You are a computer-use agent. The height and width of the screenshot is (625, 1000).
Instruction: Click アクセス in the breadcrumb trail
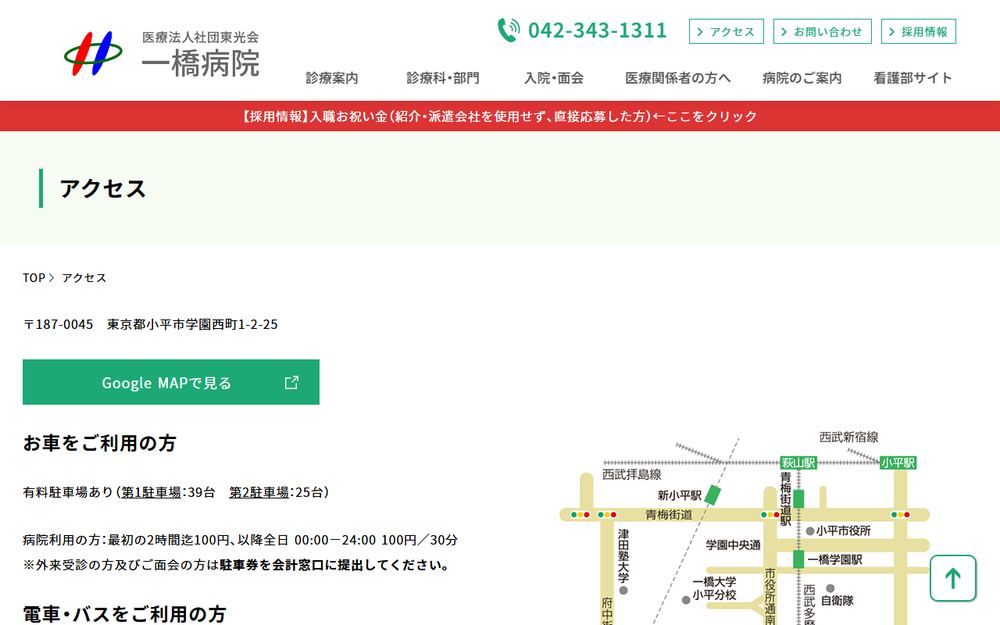coord(84,277)
